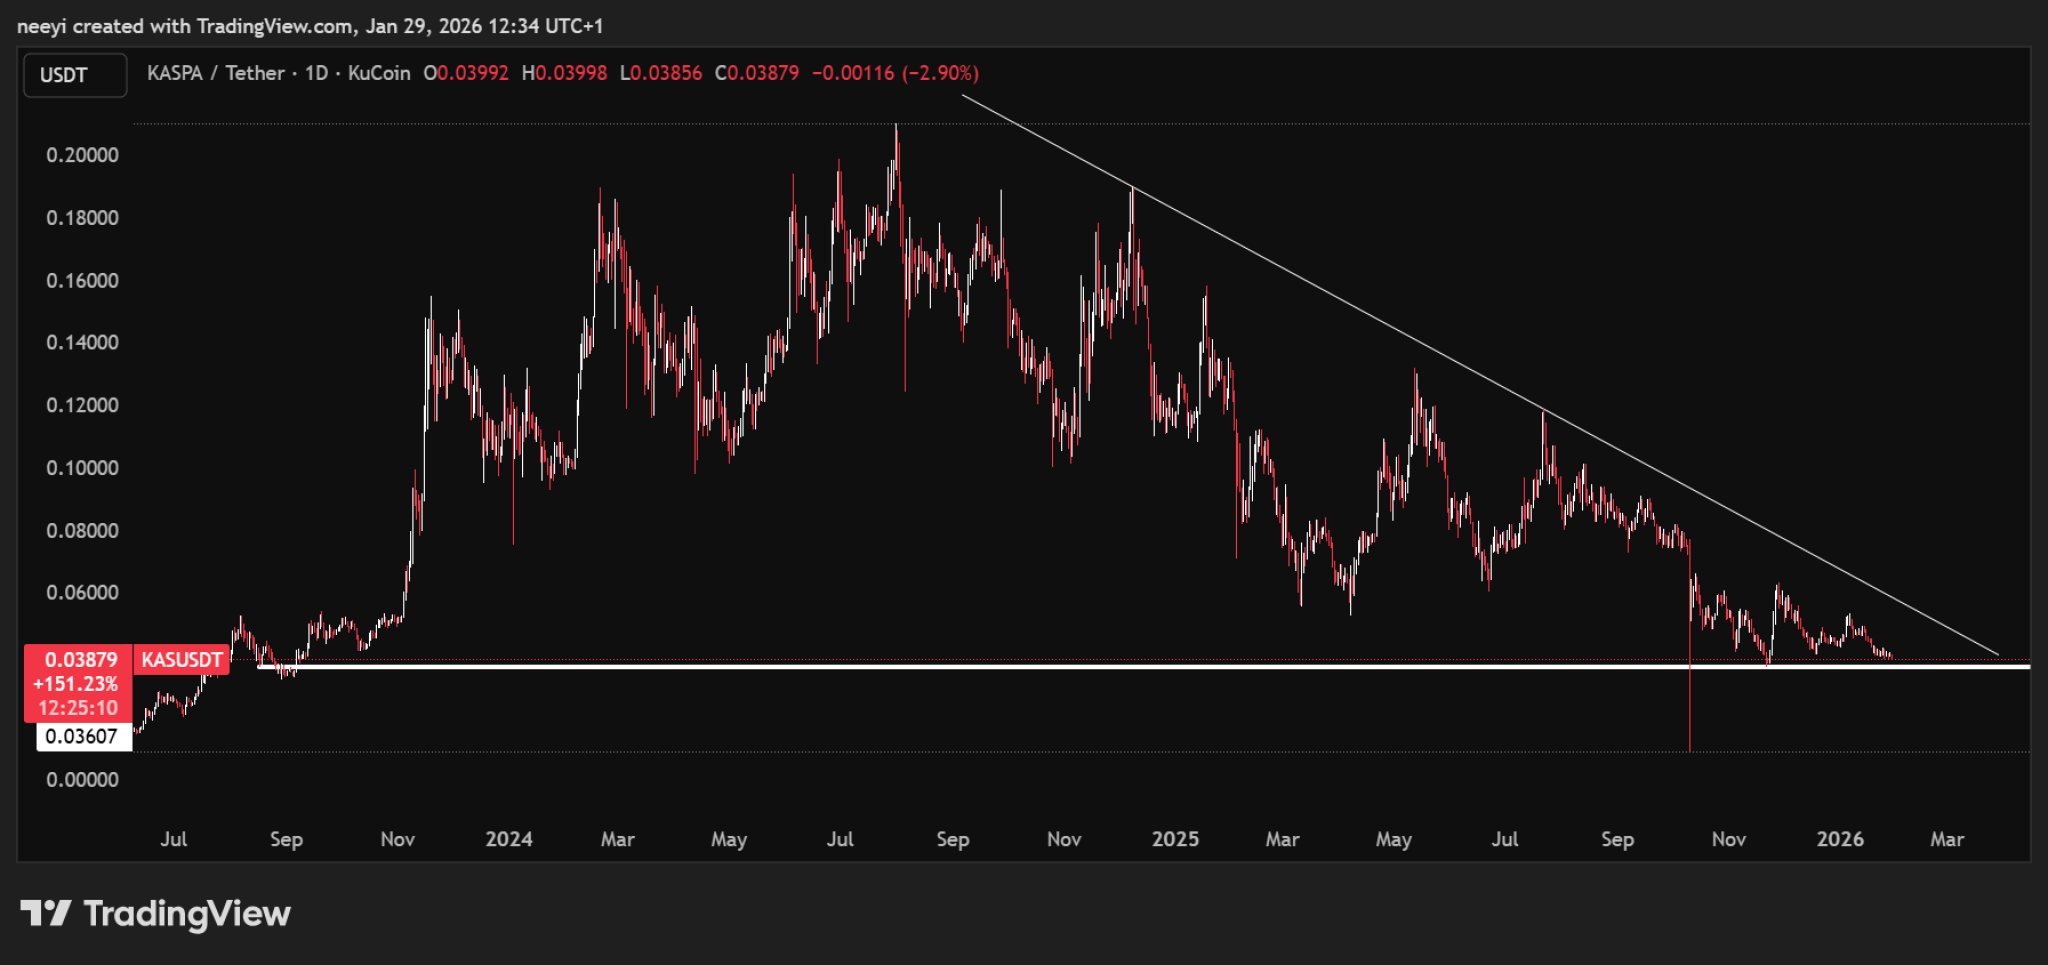Select the white 0.03607 price label

coord(82,737)
